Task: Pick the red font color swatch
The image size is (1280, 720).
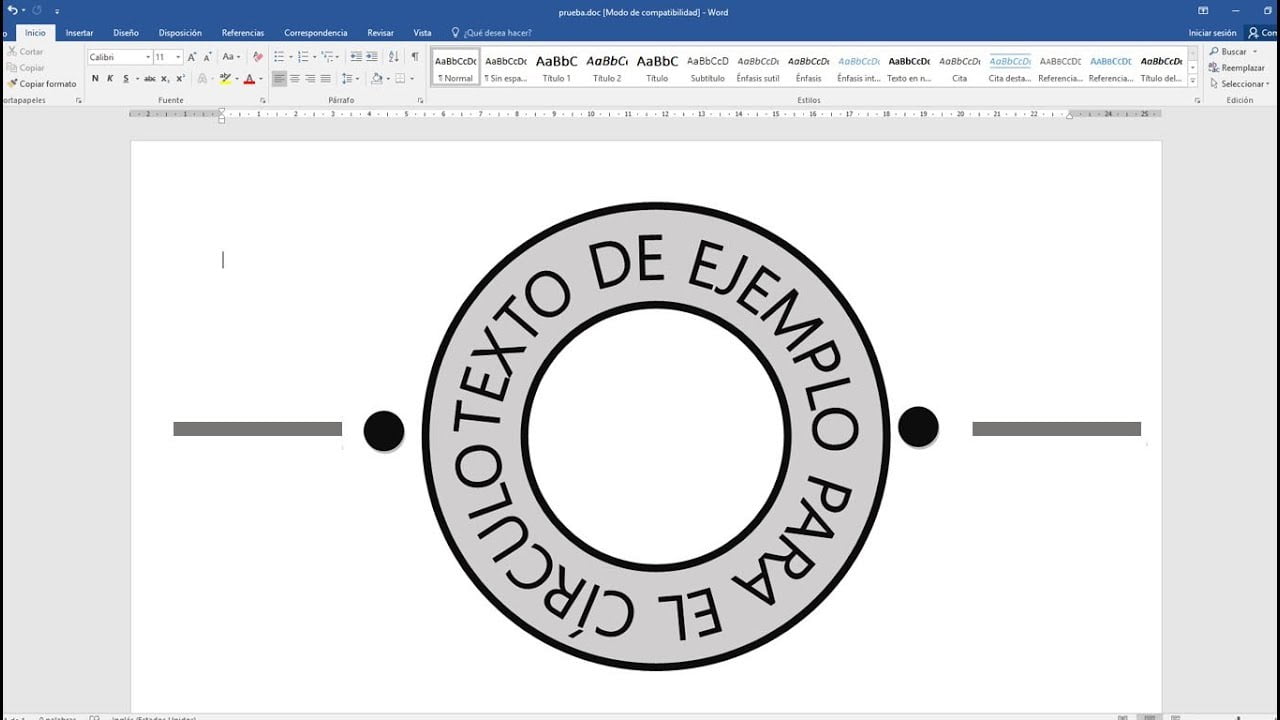Action: [247, 80]
